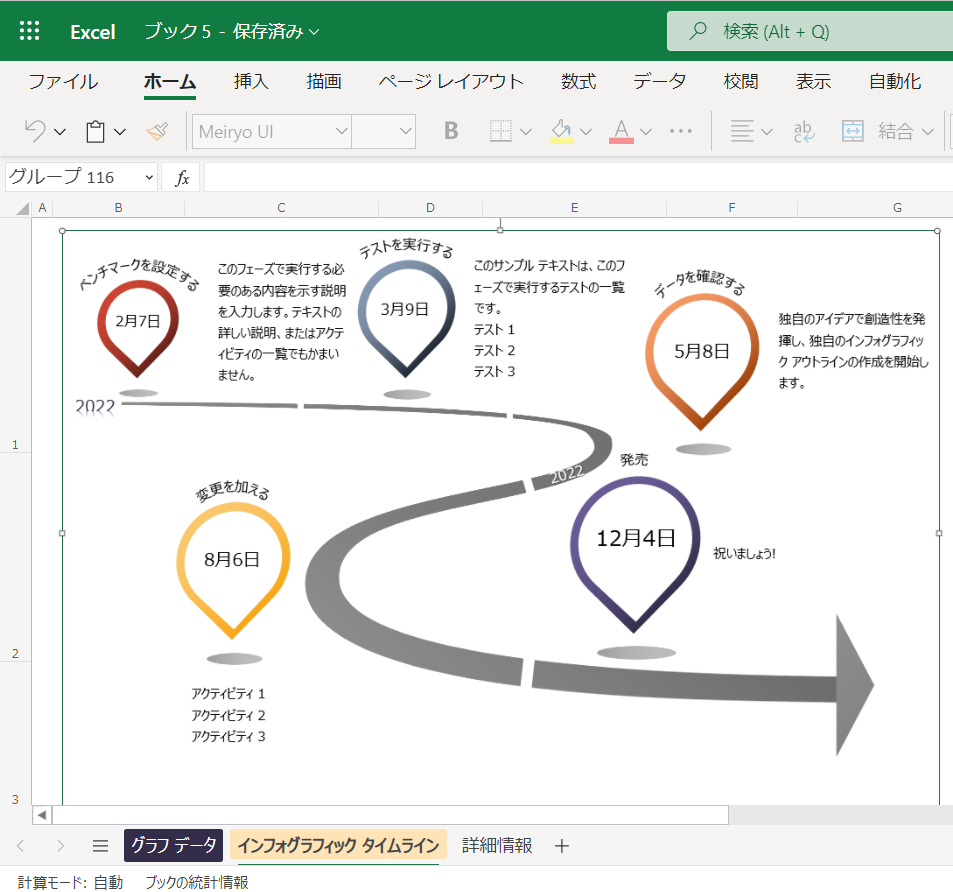Select column B header
This screenshot has height=892, width=953.
click(x=119, y=208)
